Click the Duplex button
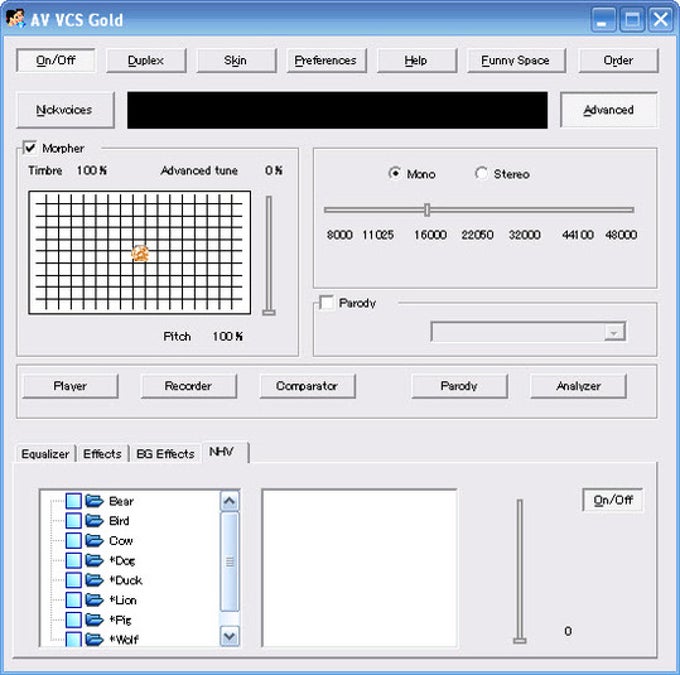This screenshot has width=680, height=675. pyautogui.click(x=146, y=60)
